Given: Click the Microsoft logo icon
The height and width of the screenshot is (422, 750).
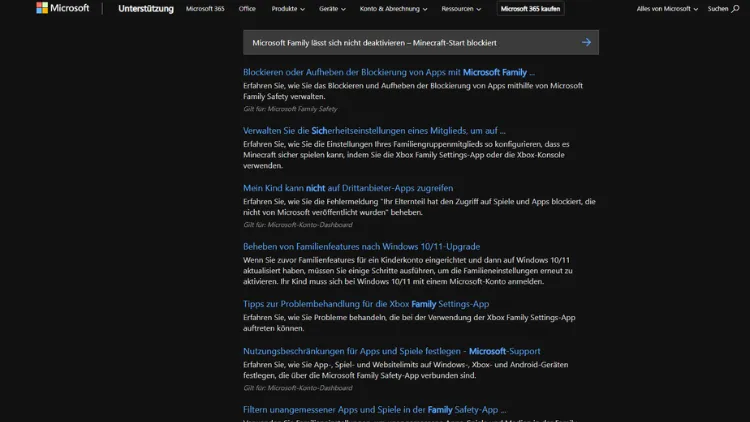Looking at the screenshot, I should [42, 8].
